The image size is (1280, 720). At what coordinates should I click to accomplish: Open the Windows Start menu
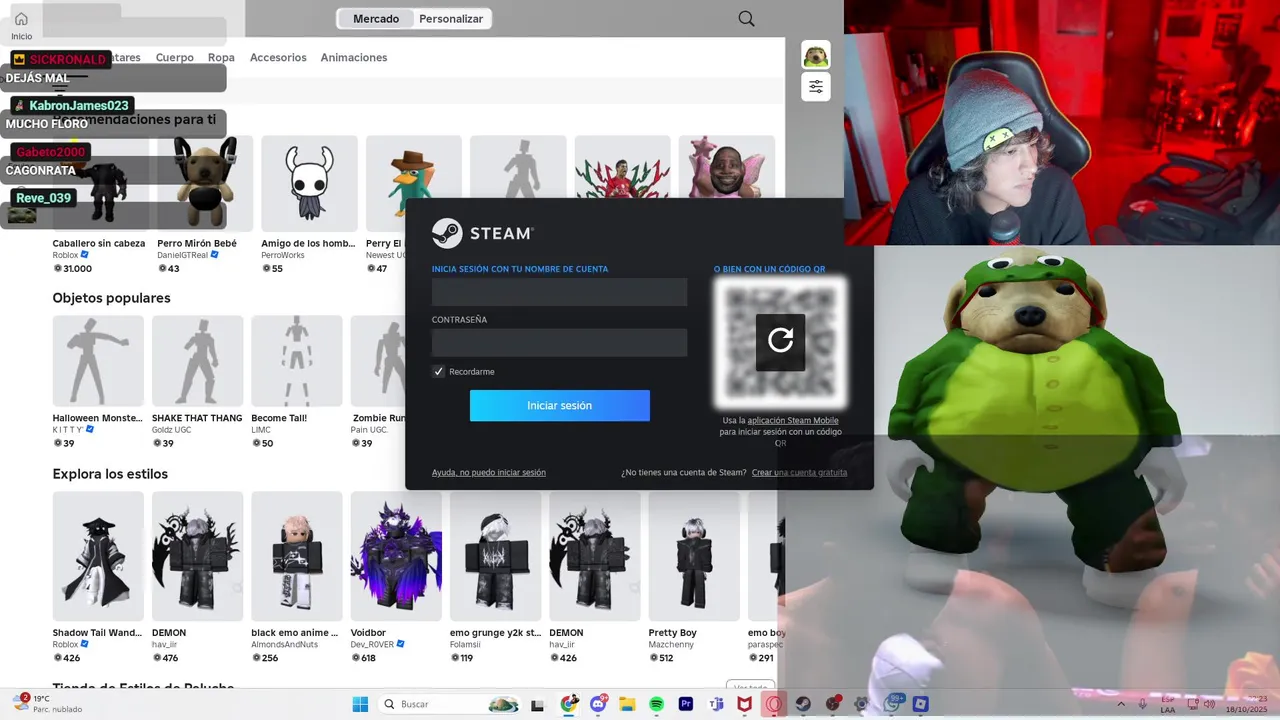click(x=360, y=704)
